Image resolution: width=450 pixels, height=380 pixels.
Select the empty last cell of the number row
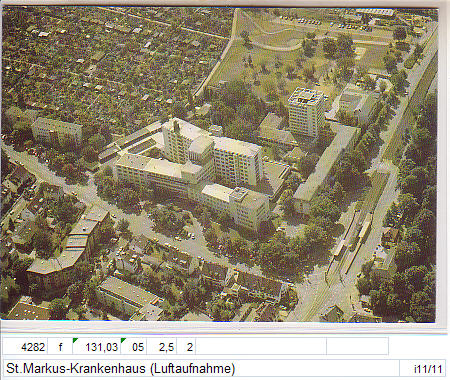[357, 347]
